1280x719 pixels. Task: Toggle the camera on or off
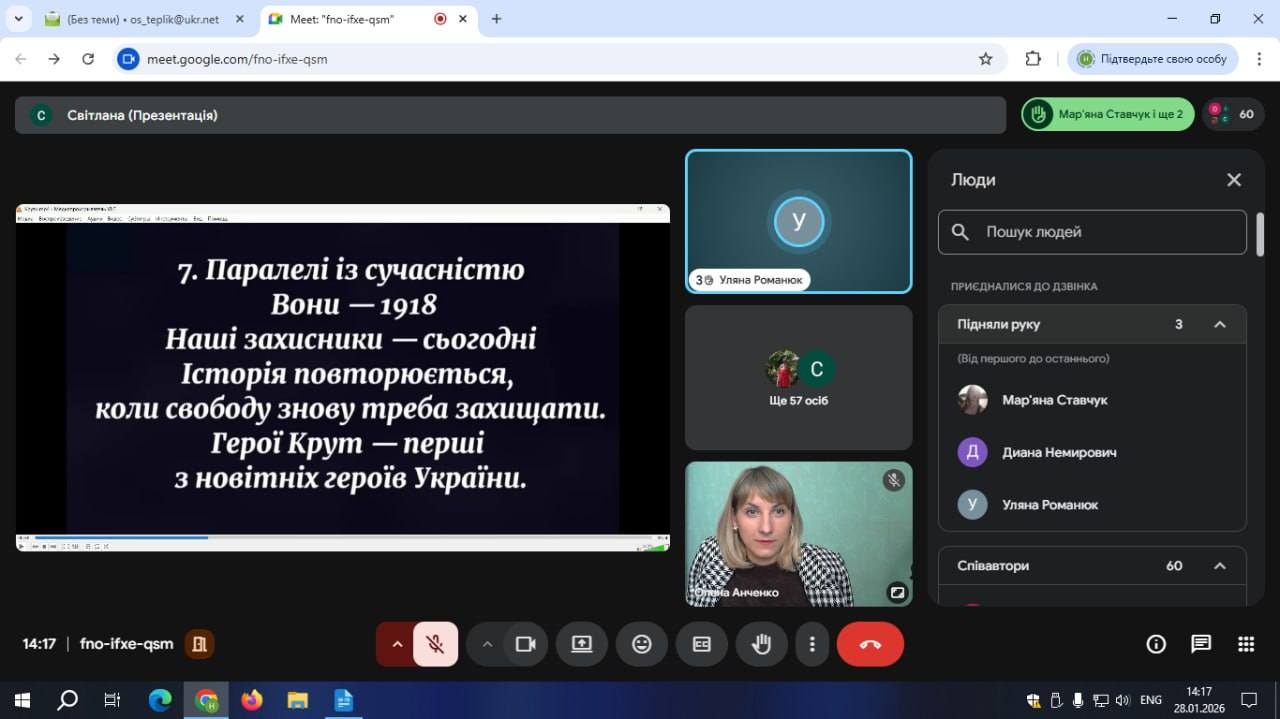point(525,644)
